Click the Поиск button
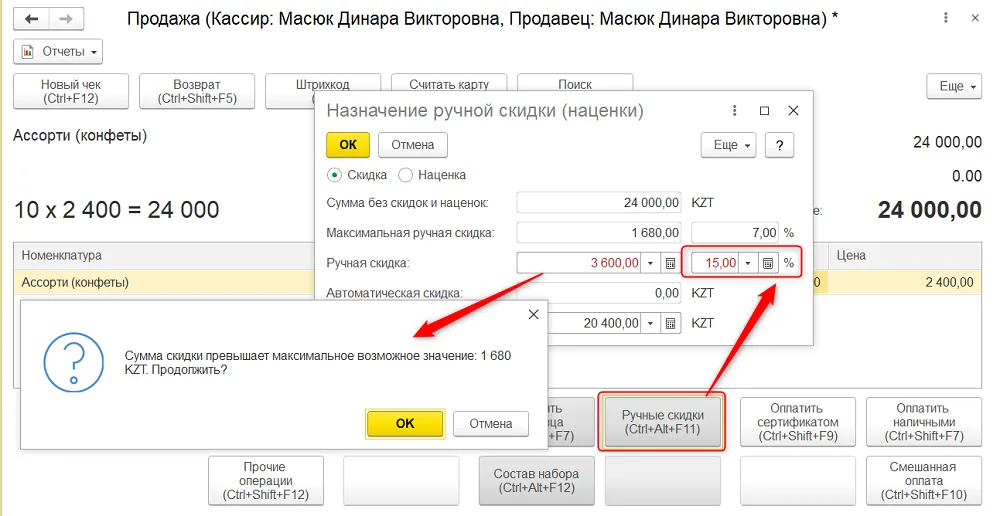This screenshot has width=1000, height=516. pyautogui.click(x=575, y=83)
